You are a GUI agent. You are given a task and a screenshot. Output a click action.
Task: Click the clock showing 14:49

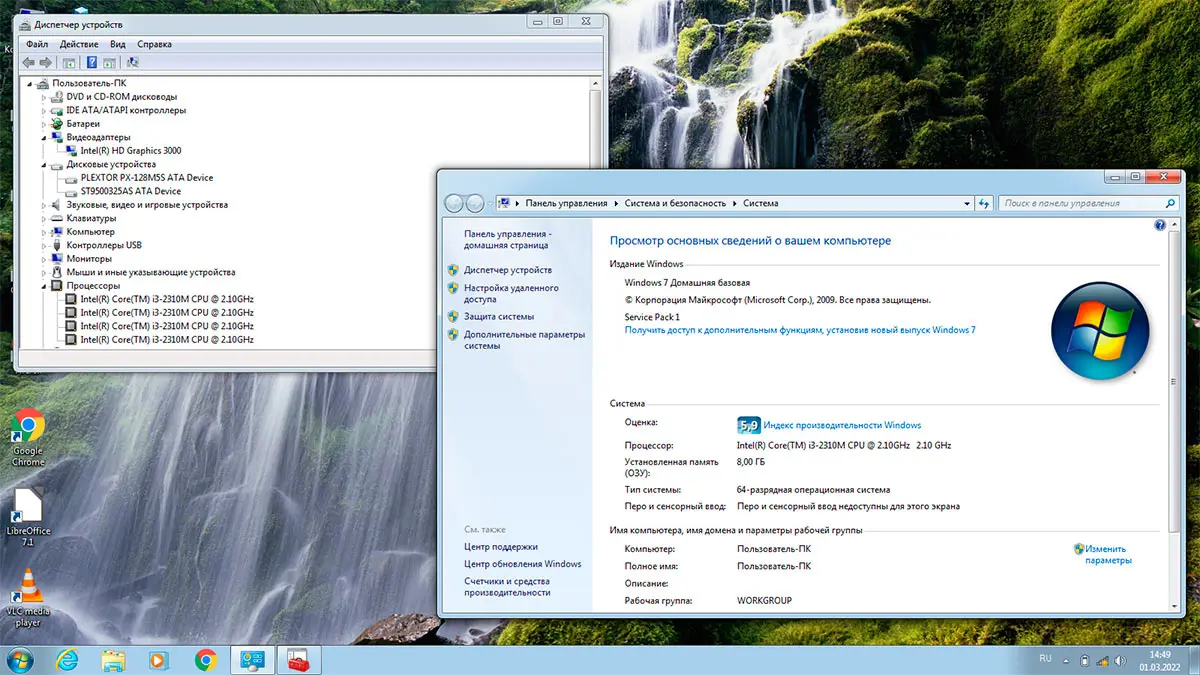[1160, 654]
